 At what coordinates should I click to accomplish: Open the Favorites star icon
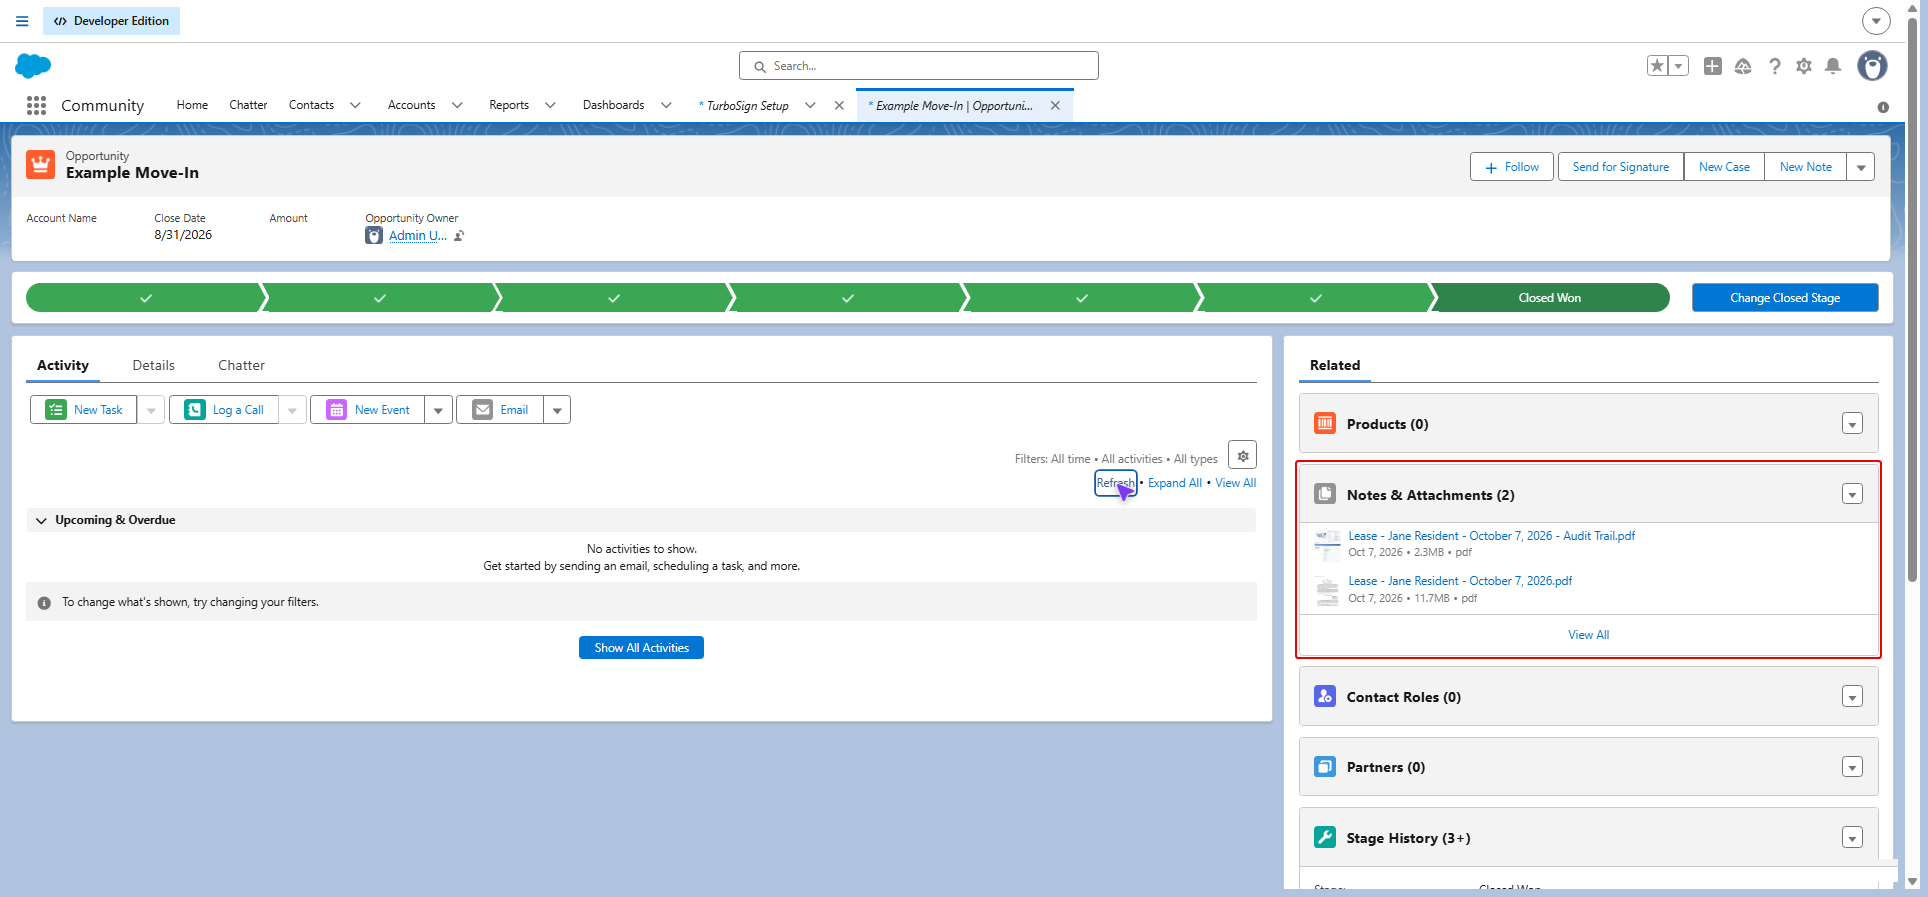1658,66
